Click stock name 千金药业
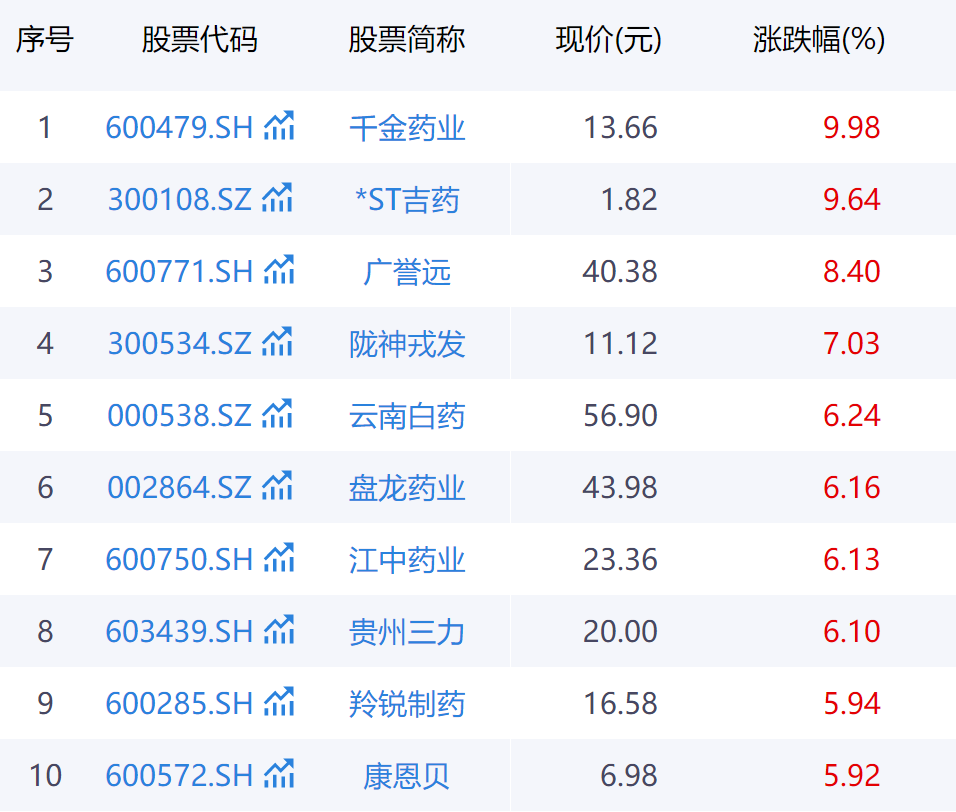 point(407,129)
